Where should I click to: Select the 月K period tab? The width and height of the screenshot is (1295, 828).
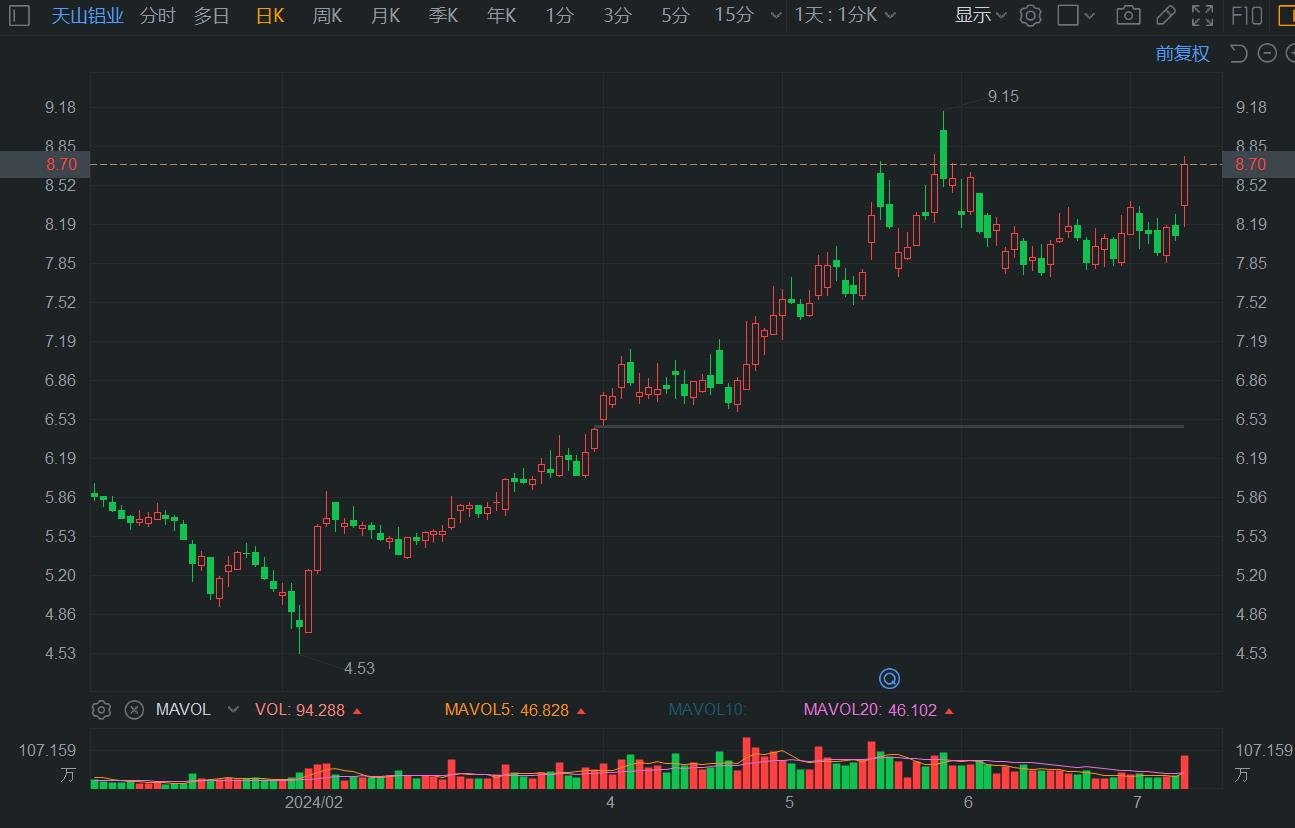click(x=385, y=15)
